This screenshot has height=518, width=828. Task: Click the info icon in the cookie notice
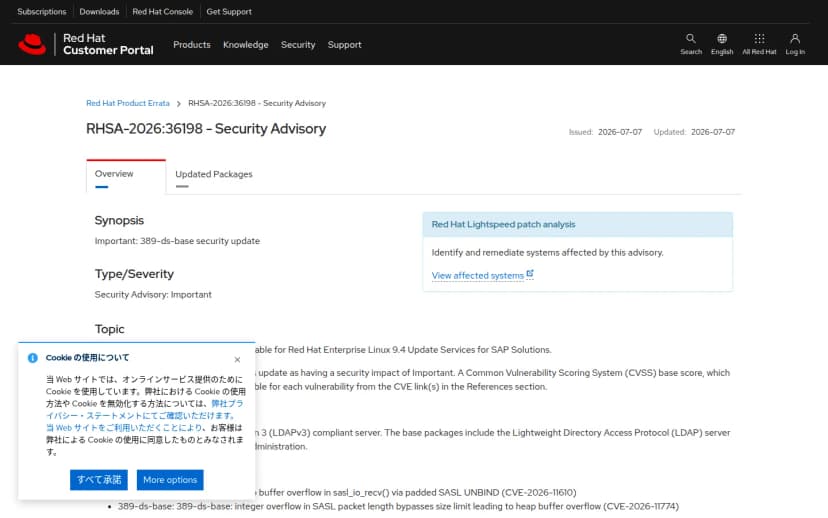32,358
